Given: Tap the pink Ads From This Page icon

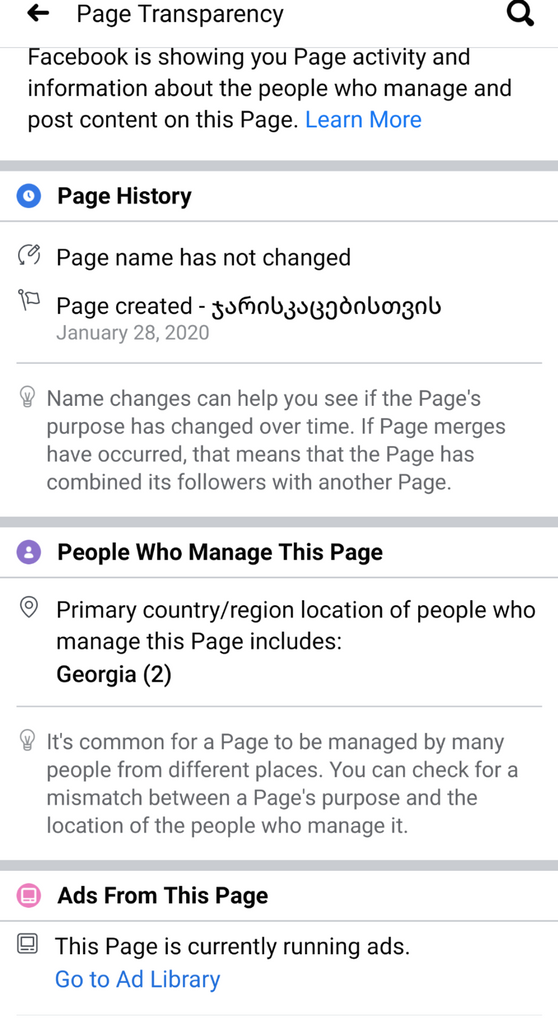Looking at the screenshot, I should [28, 895].
